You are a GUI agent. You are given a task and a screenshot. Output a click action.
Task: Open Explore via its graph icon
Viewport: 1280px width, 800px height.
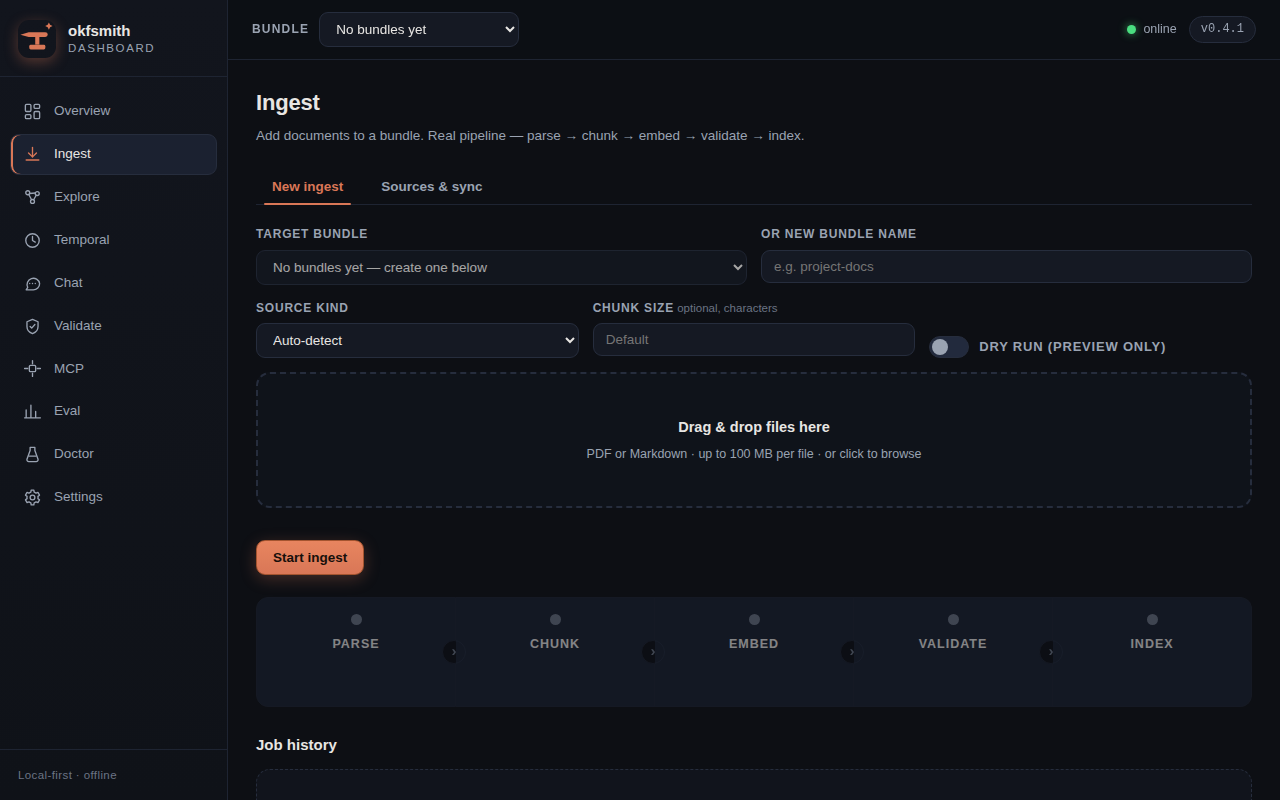pos(32,197)
